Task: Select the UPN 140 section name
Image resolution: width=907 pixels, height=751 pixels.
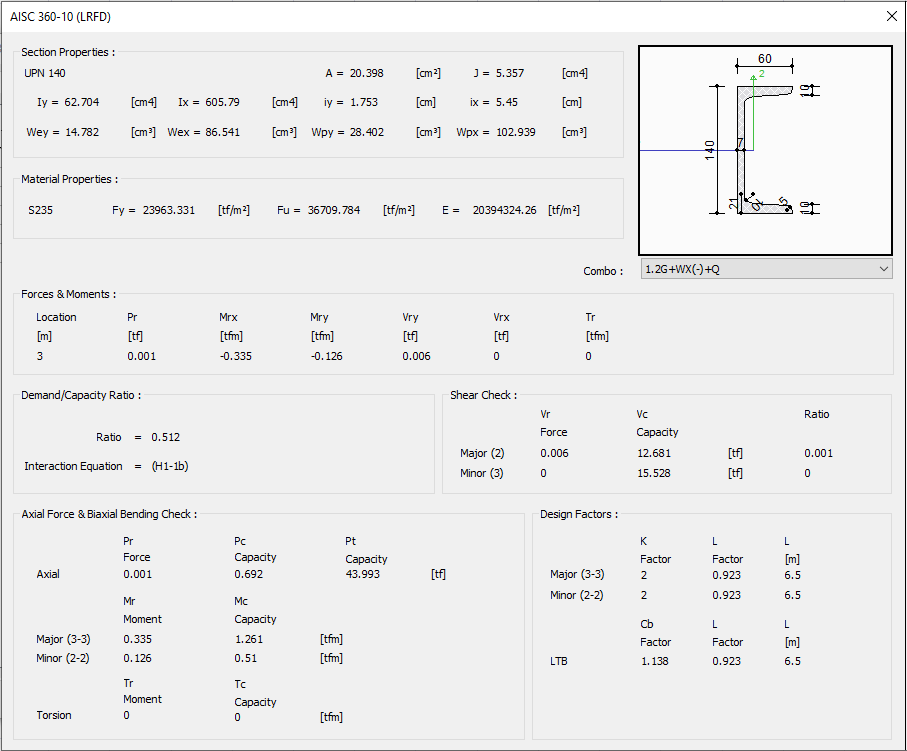Action: pos(45,73)
